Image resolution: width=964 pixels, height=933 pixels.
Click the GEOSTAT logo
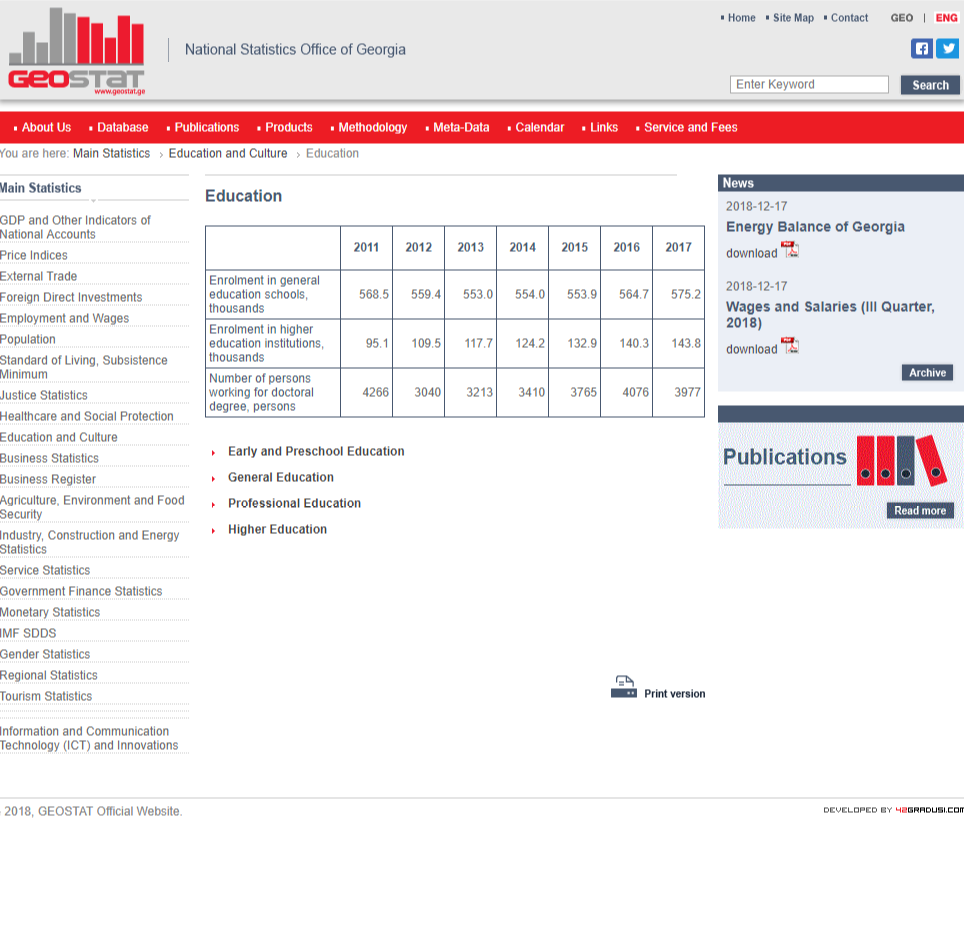(x=77, y=52)
